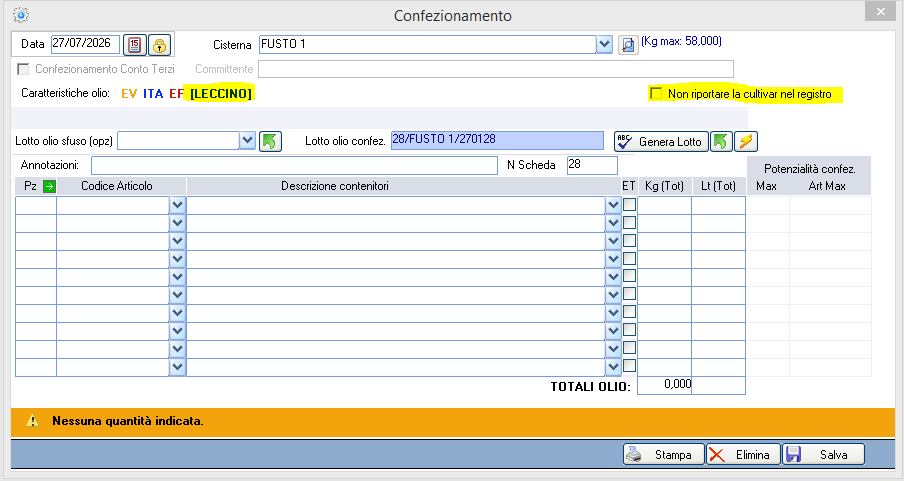This screenshot has width=904, height=481.
Task: Click the yellow warning triangle icon
Action: pyautogui.click(x=32, y=421)
